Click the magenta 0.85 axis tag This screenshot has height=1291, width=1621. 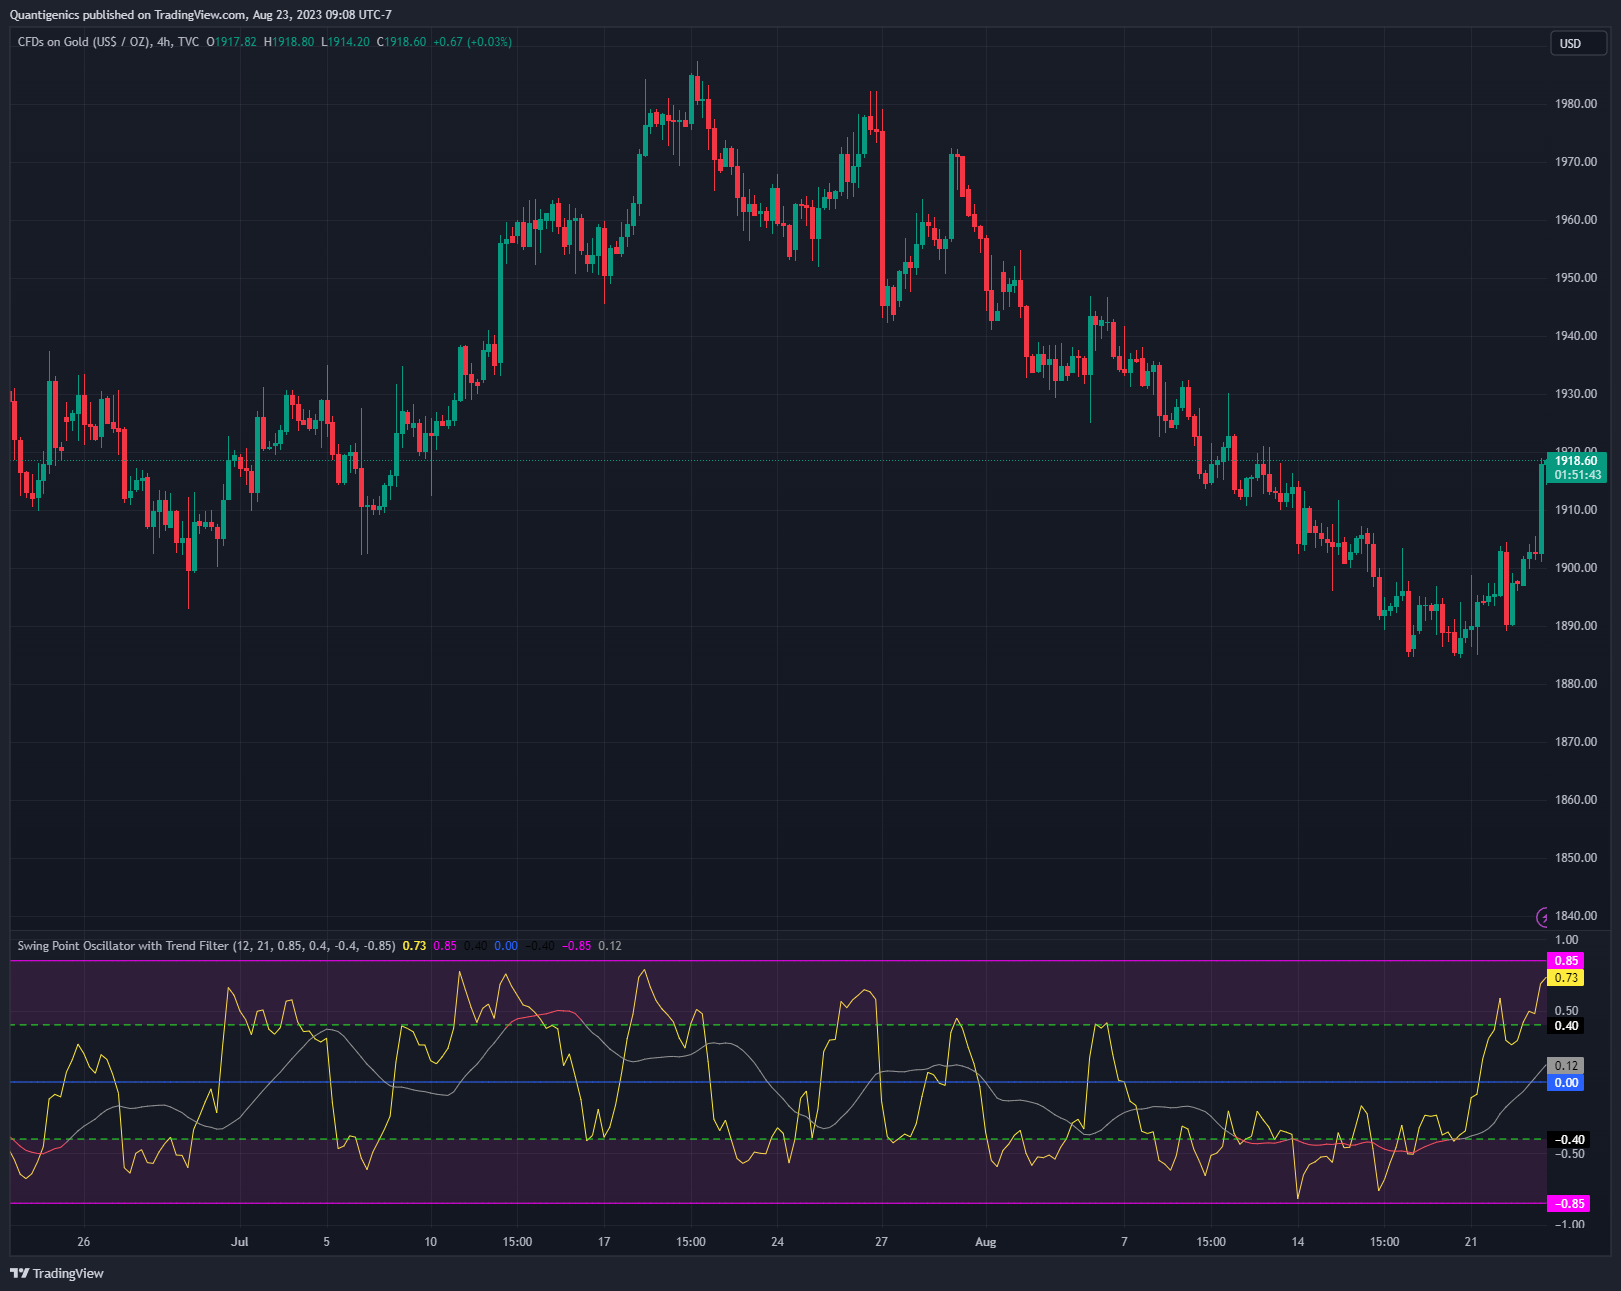pos(1566,961)
